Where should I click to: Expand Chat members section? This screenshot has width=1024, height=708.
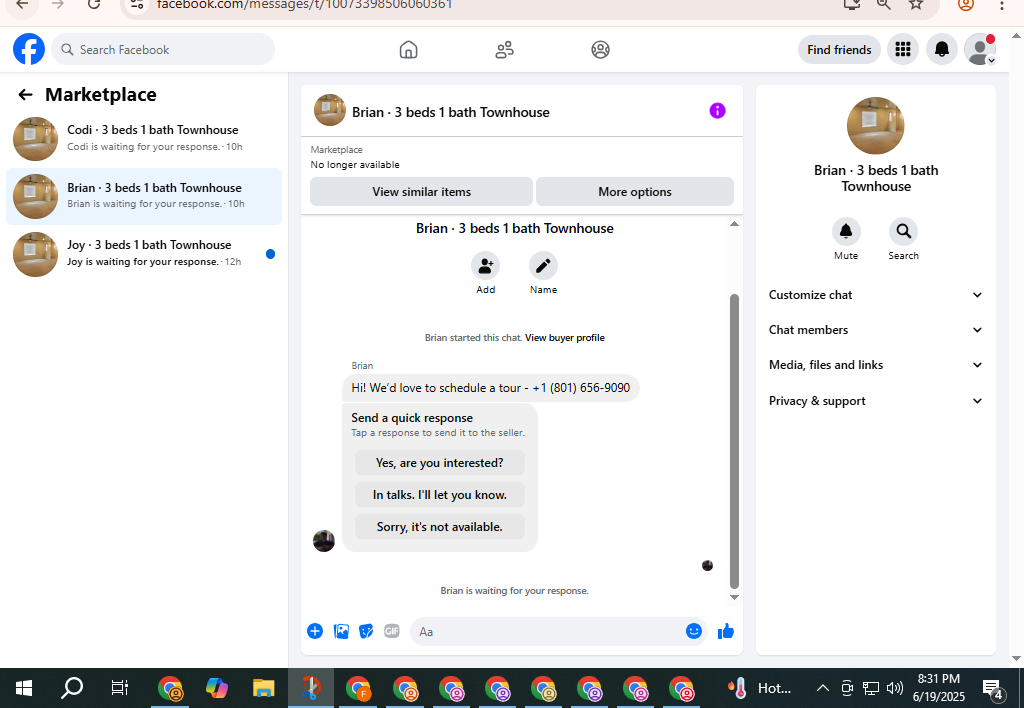click(x=875, y=330)
